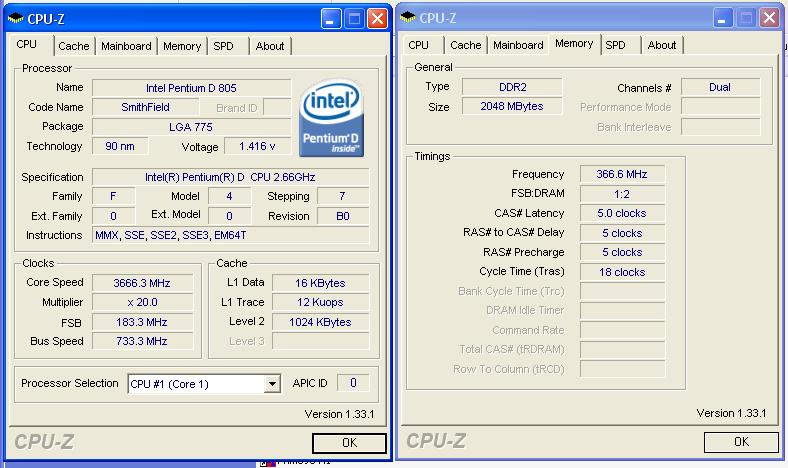Viewport: 788px width, 468px height.
Task: Click the Intel Pentium D inside logo
Action: coord(331,118)
